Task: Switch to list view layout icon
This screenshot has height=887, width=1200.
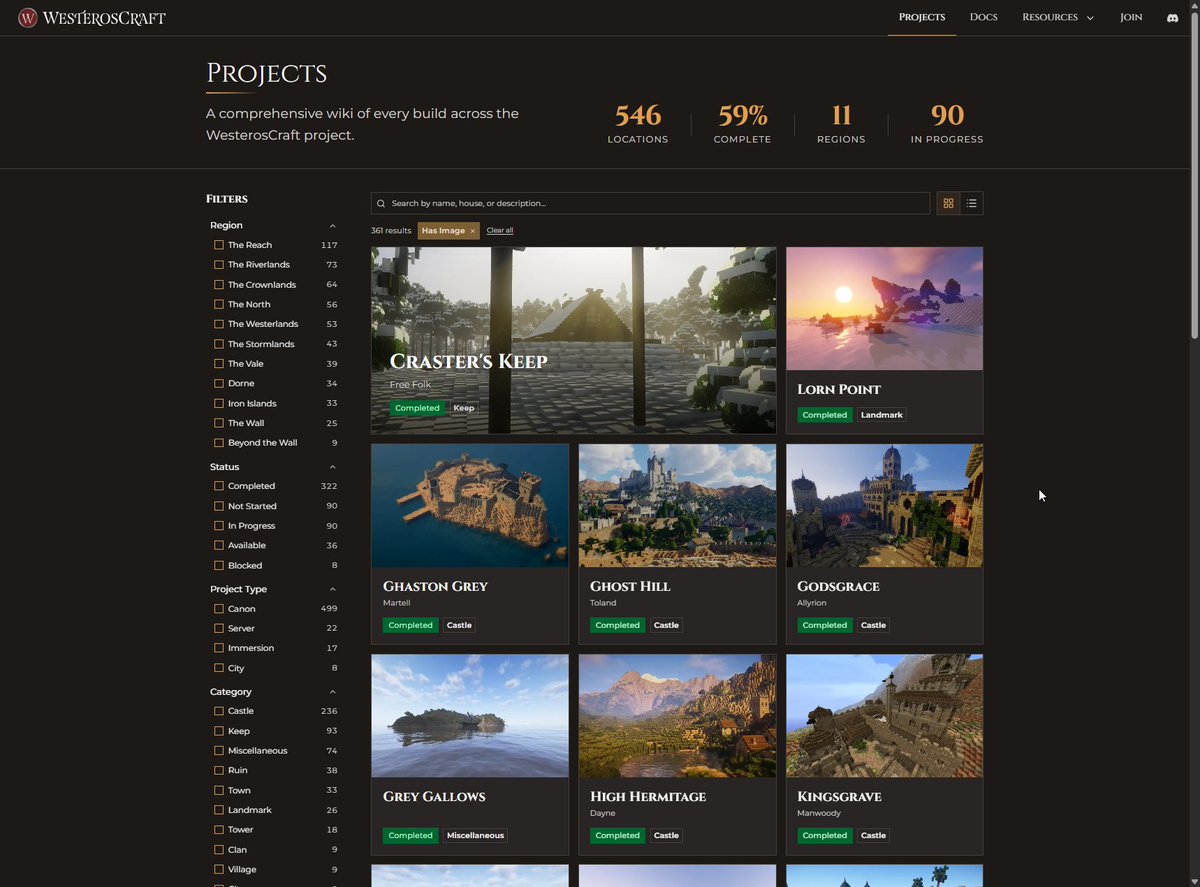Action: pyautogui.click(x=972, y=203)
